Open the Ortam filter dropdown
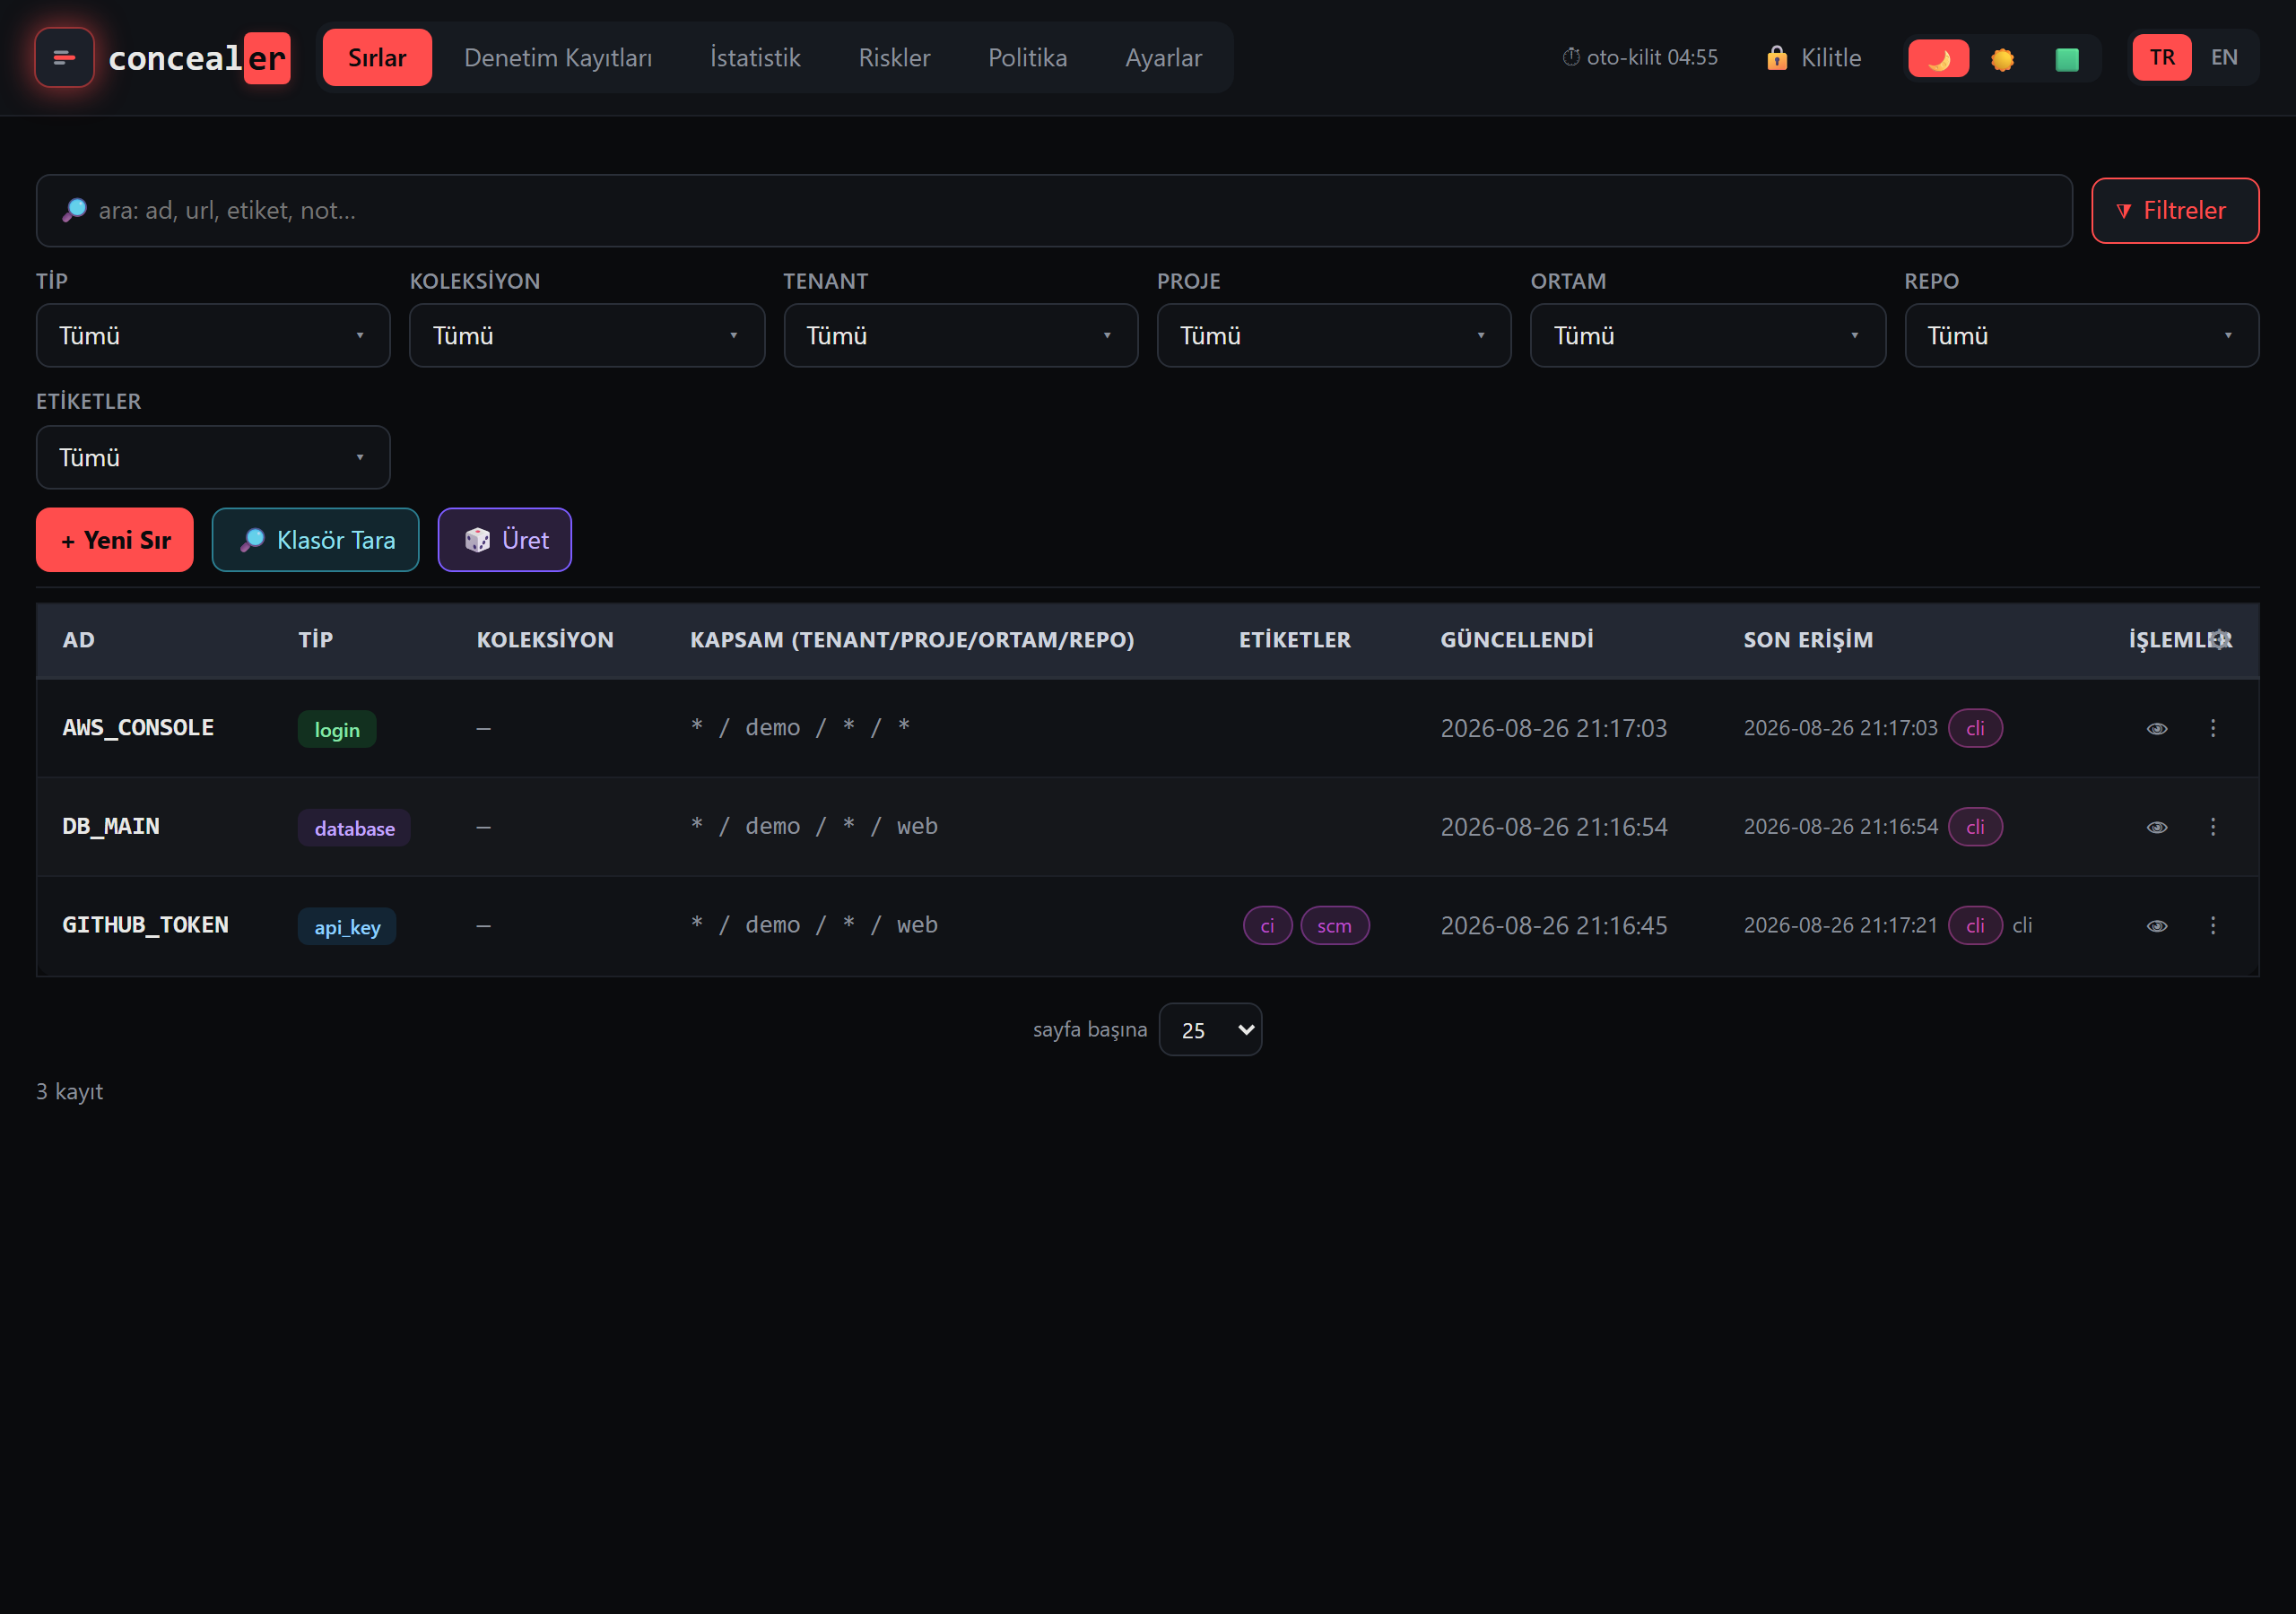 (x=1708, y=336)
